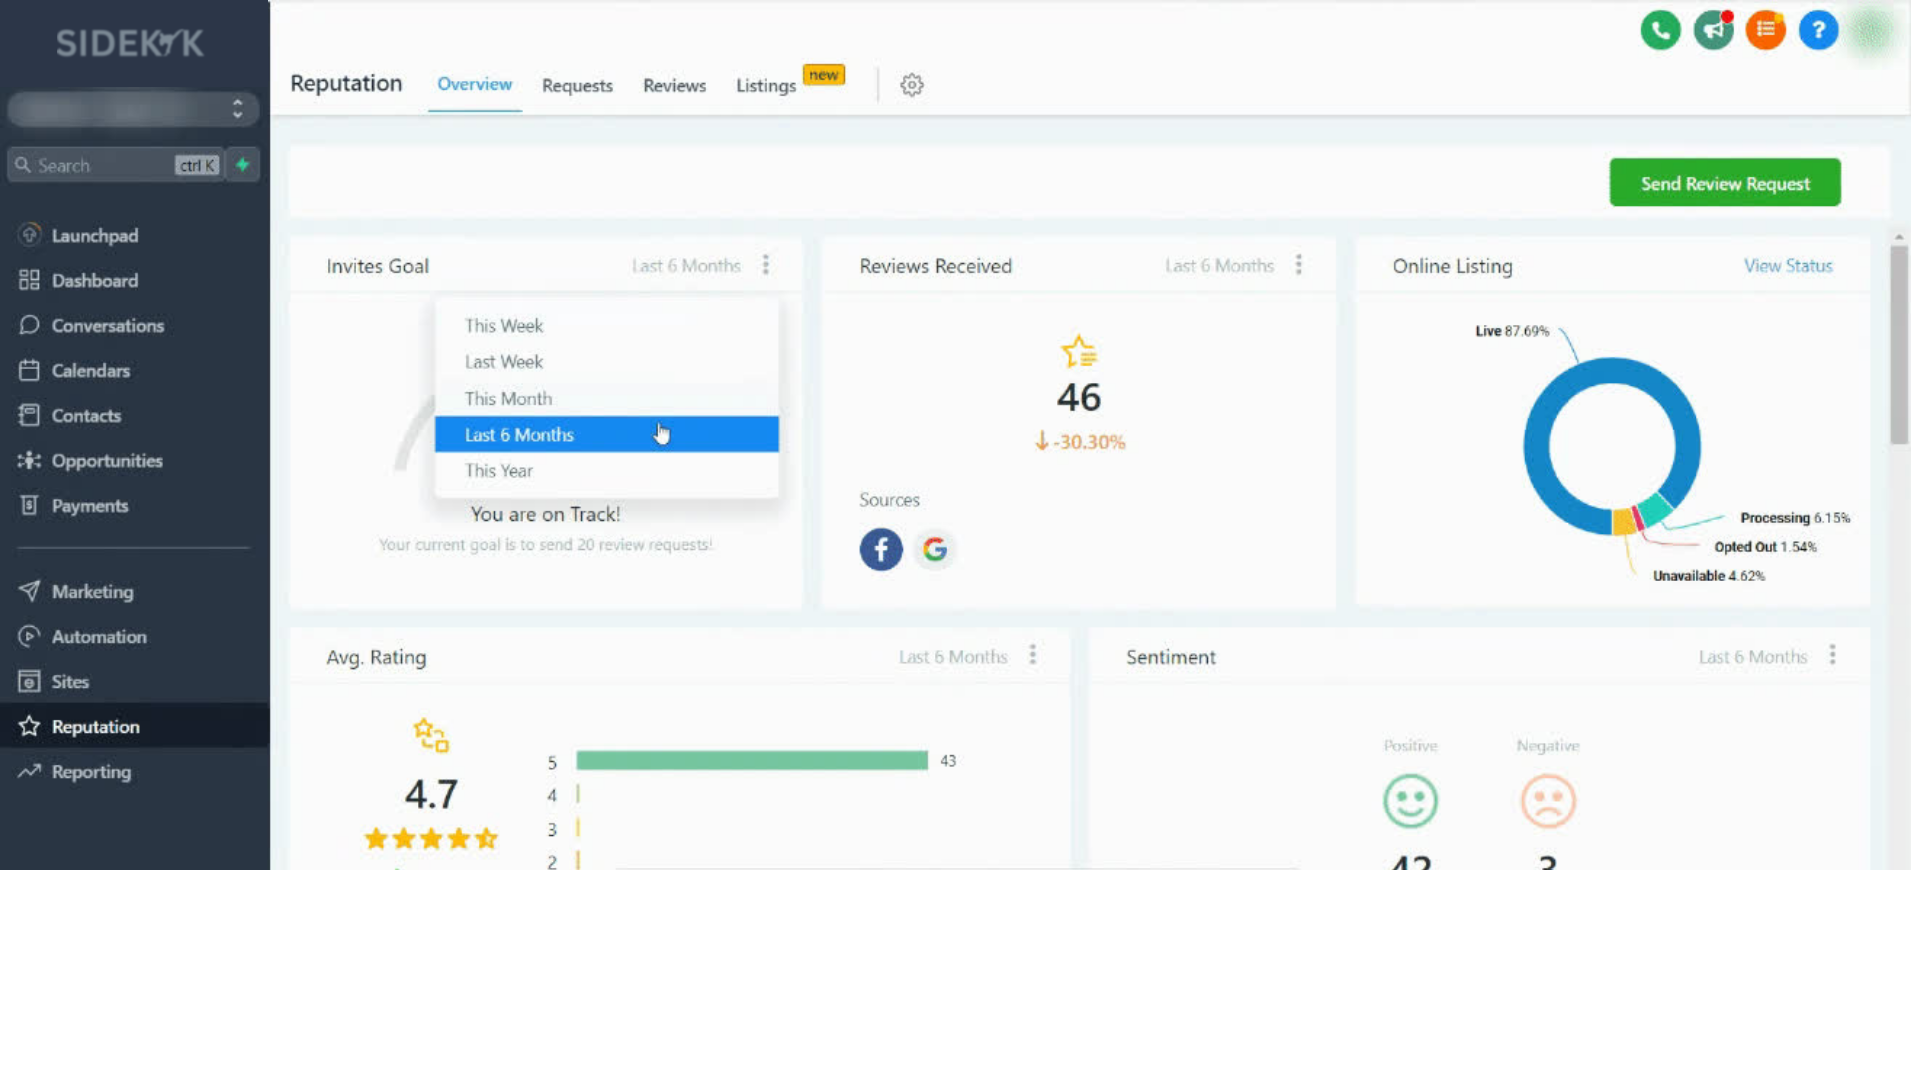1920x1080 pixels.
Task: Click the green quick-add lightning icon
Action: pos(243,165)
